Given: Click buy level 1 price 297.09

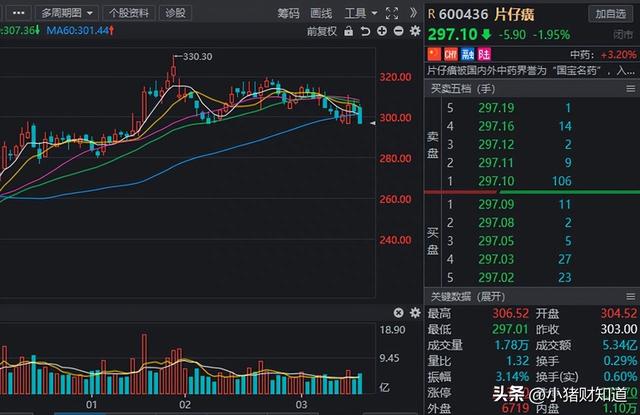Looking at the screenshot, I should [x=496, y=204].
